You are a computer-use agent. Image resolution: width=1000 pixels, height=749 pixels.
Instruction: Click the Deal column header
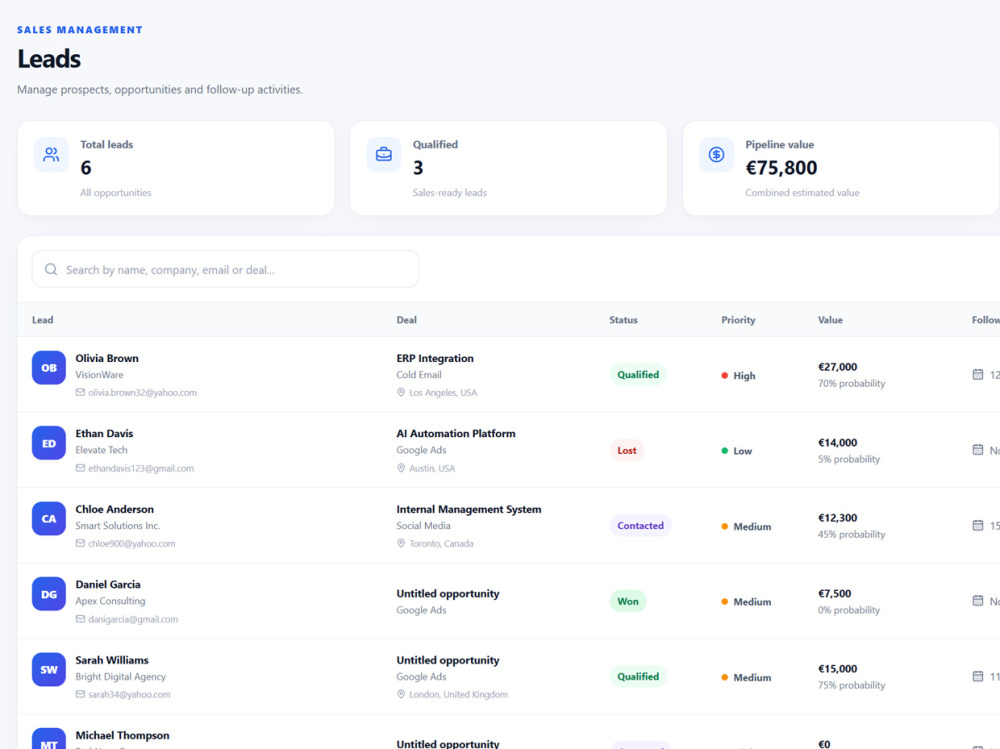click(406, 320)
